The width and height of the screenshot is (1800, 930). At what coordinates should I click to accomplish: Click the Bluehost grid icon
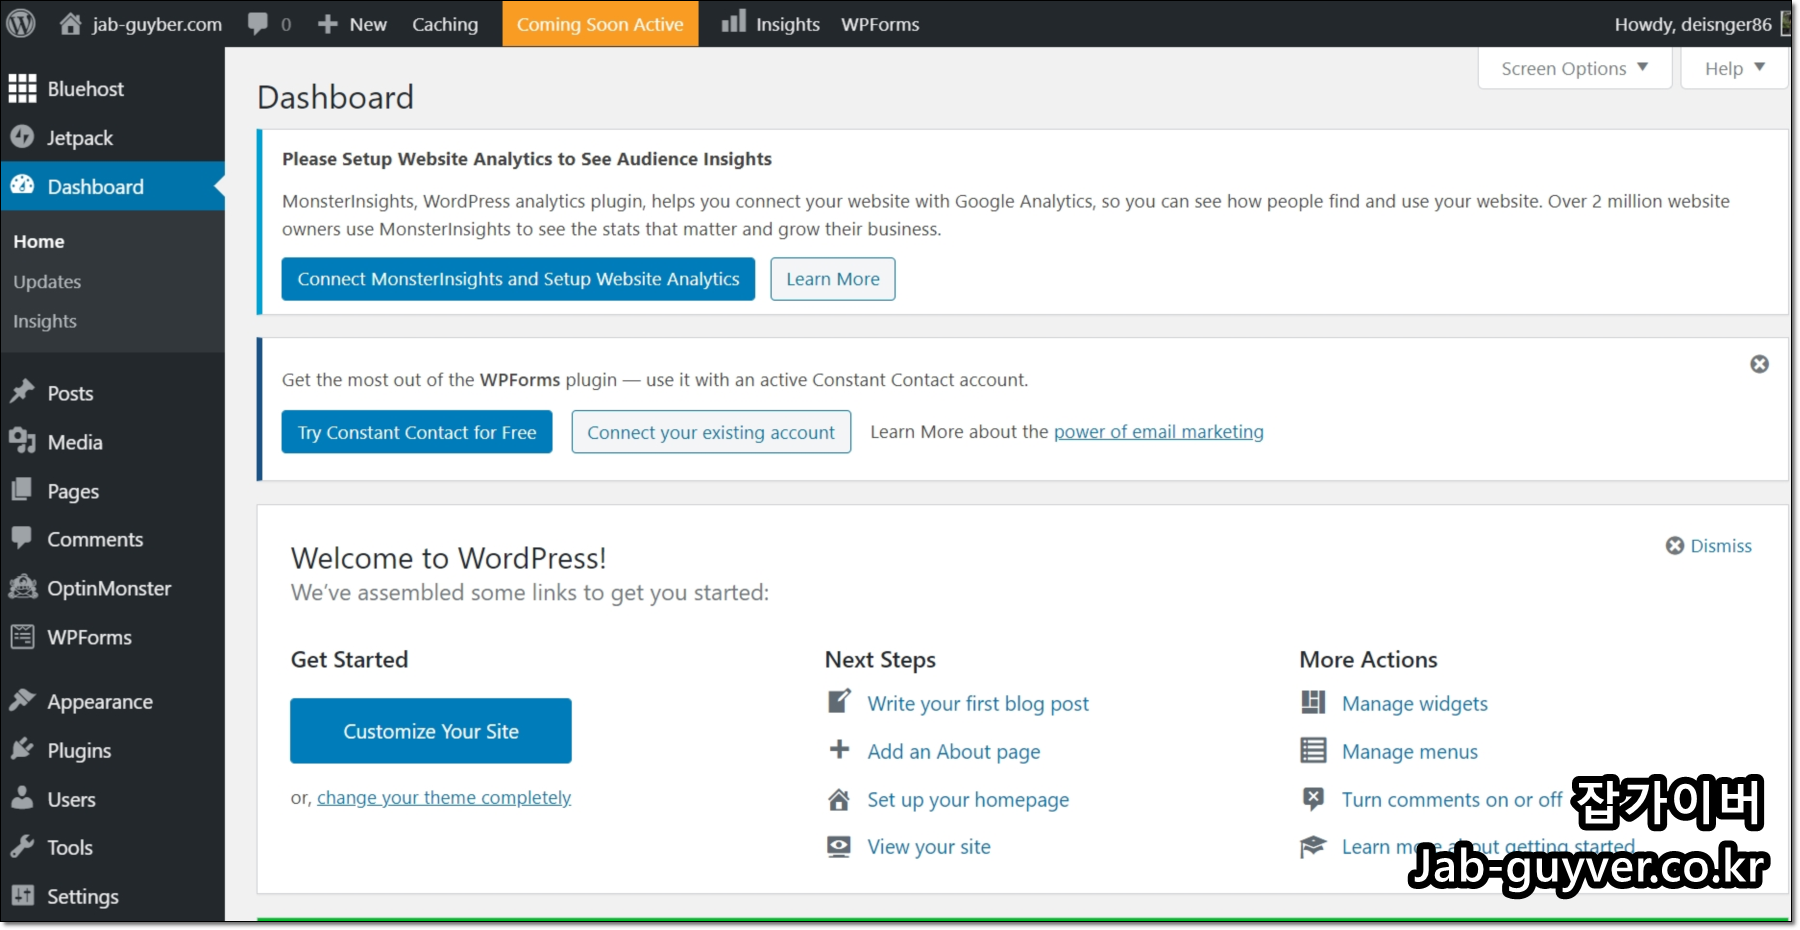tap(22, 88)
